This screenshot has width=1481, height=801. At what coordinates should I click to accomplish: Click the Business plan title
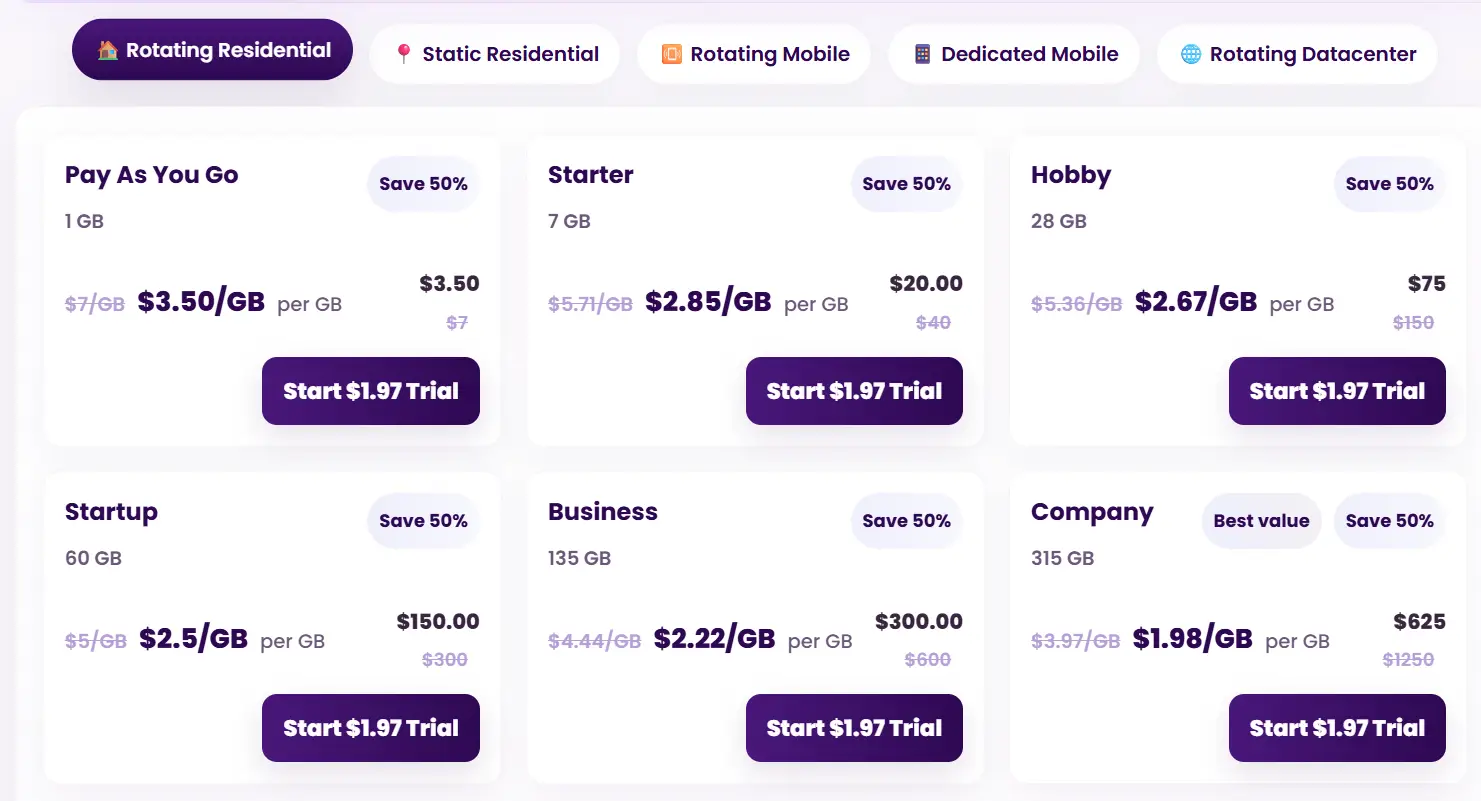603,512
